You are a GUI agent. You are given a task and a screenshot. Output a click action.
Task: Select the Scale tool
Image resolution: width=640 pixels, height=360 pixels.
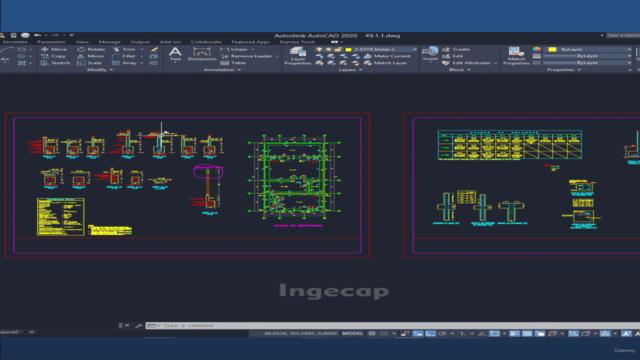[89, 63]
